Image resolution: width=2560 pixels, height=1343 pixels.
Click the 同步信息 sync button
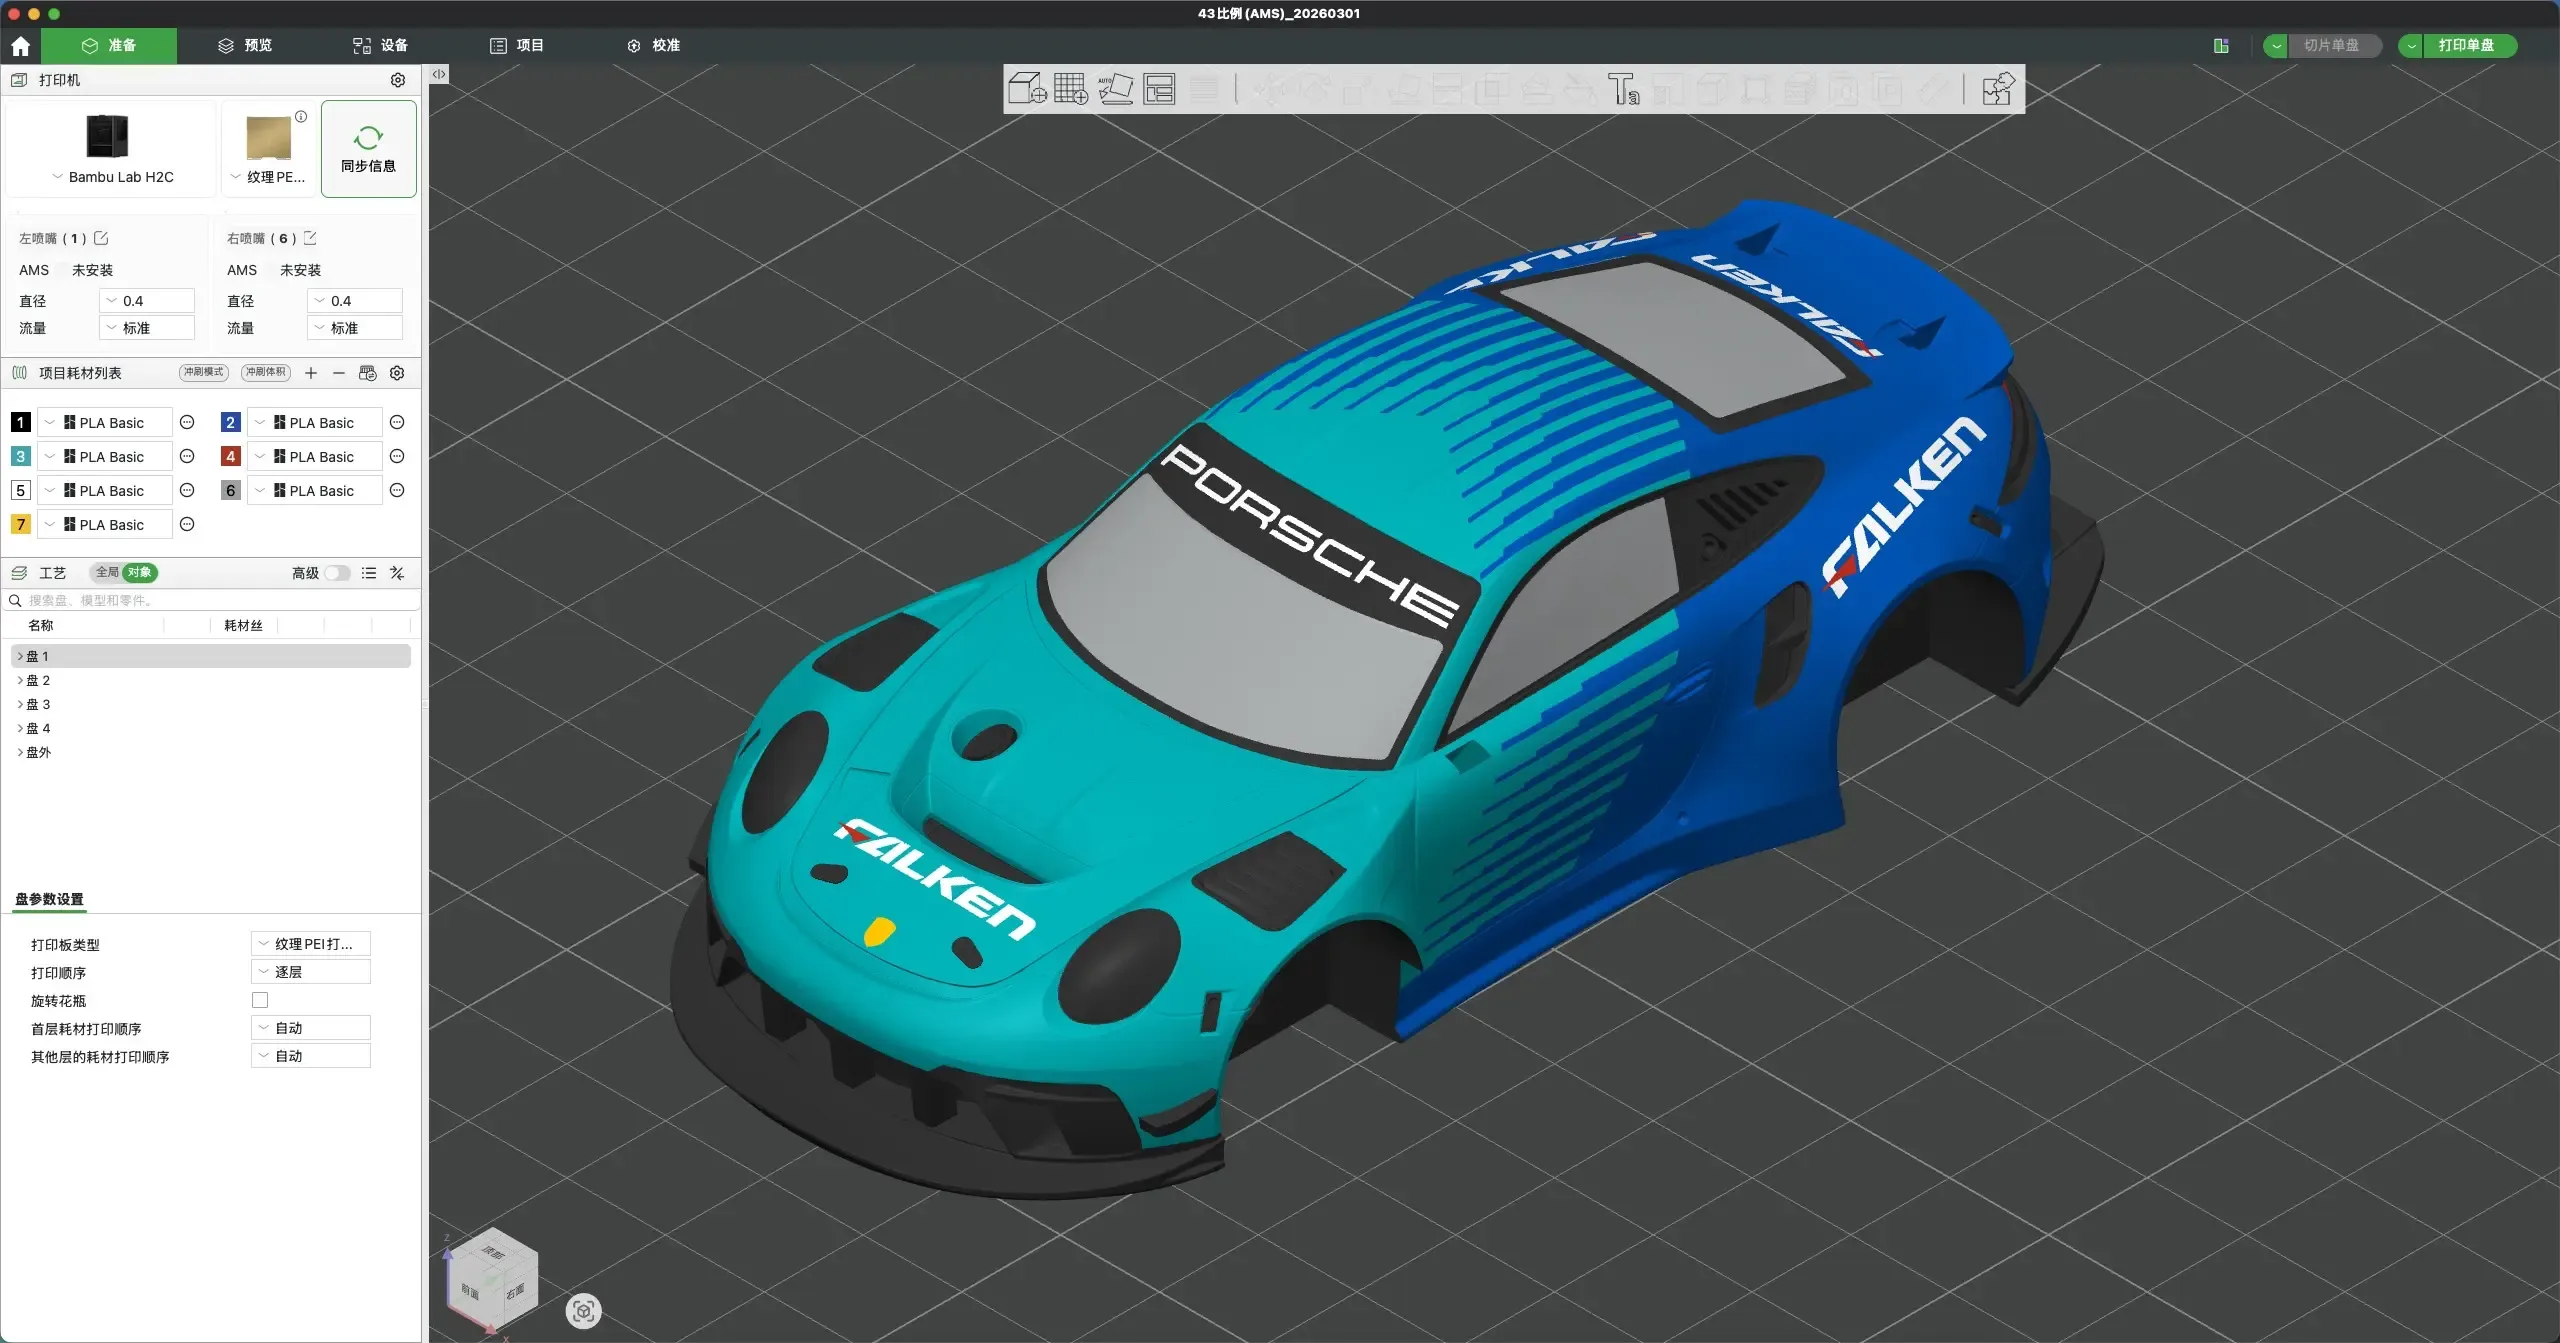point(369,149)
